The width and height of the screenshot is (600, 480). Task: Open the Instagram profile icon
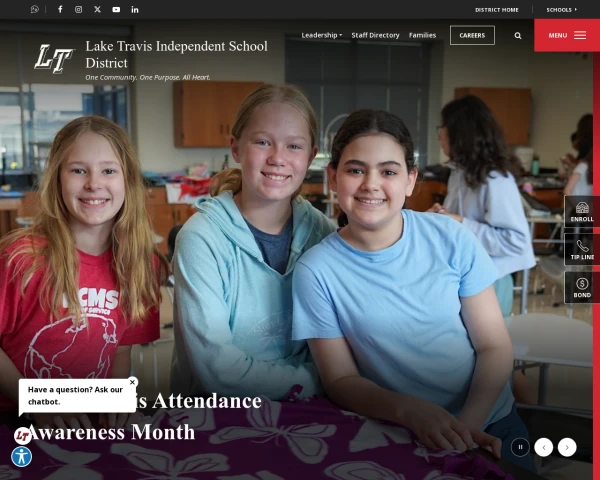[x=79, y=9]
